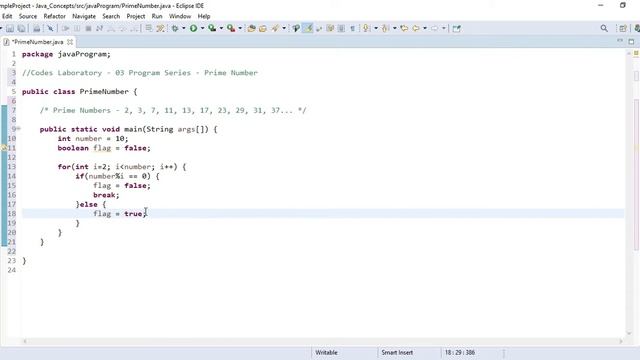Click the Next Annotation icon
The height and width of the screenshot is (360, 640).
(x=366, y=28)
